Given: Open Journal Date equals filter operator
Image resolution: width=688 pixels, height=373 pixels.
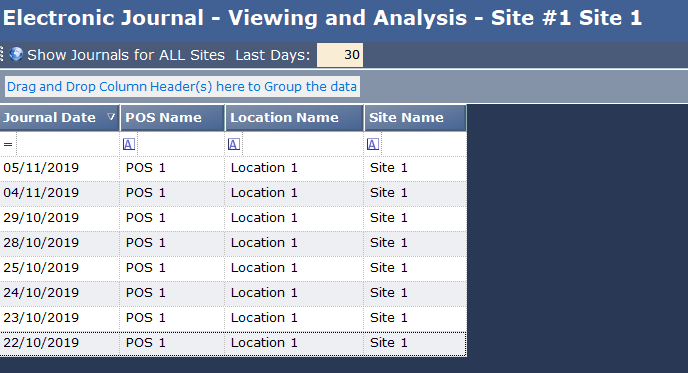Looking at the screenshot, I should pyautogui.click(x=8, y=144).
